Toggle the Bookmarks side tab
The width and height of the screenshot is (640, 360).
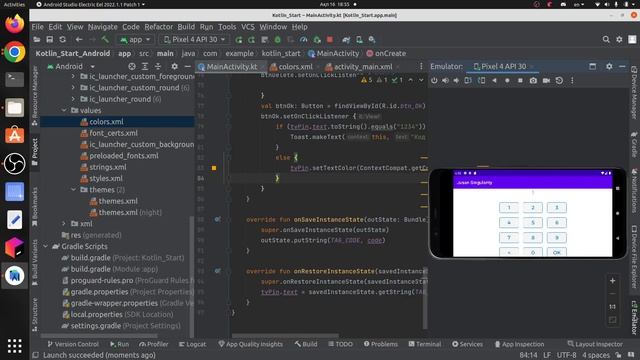(x=35, y=207)
